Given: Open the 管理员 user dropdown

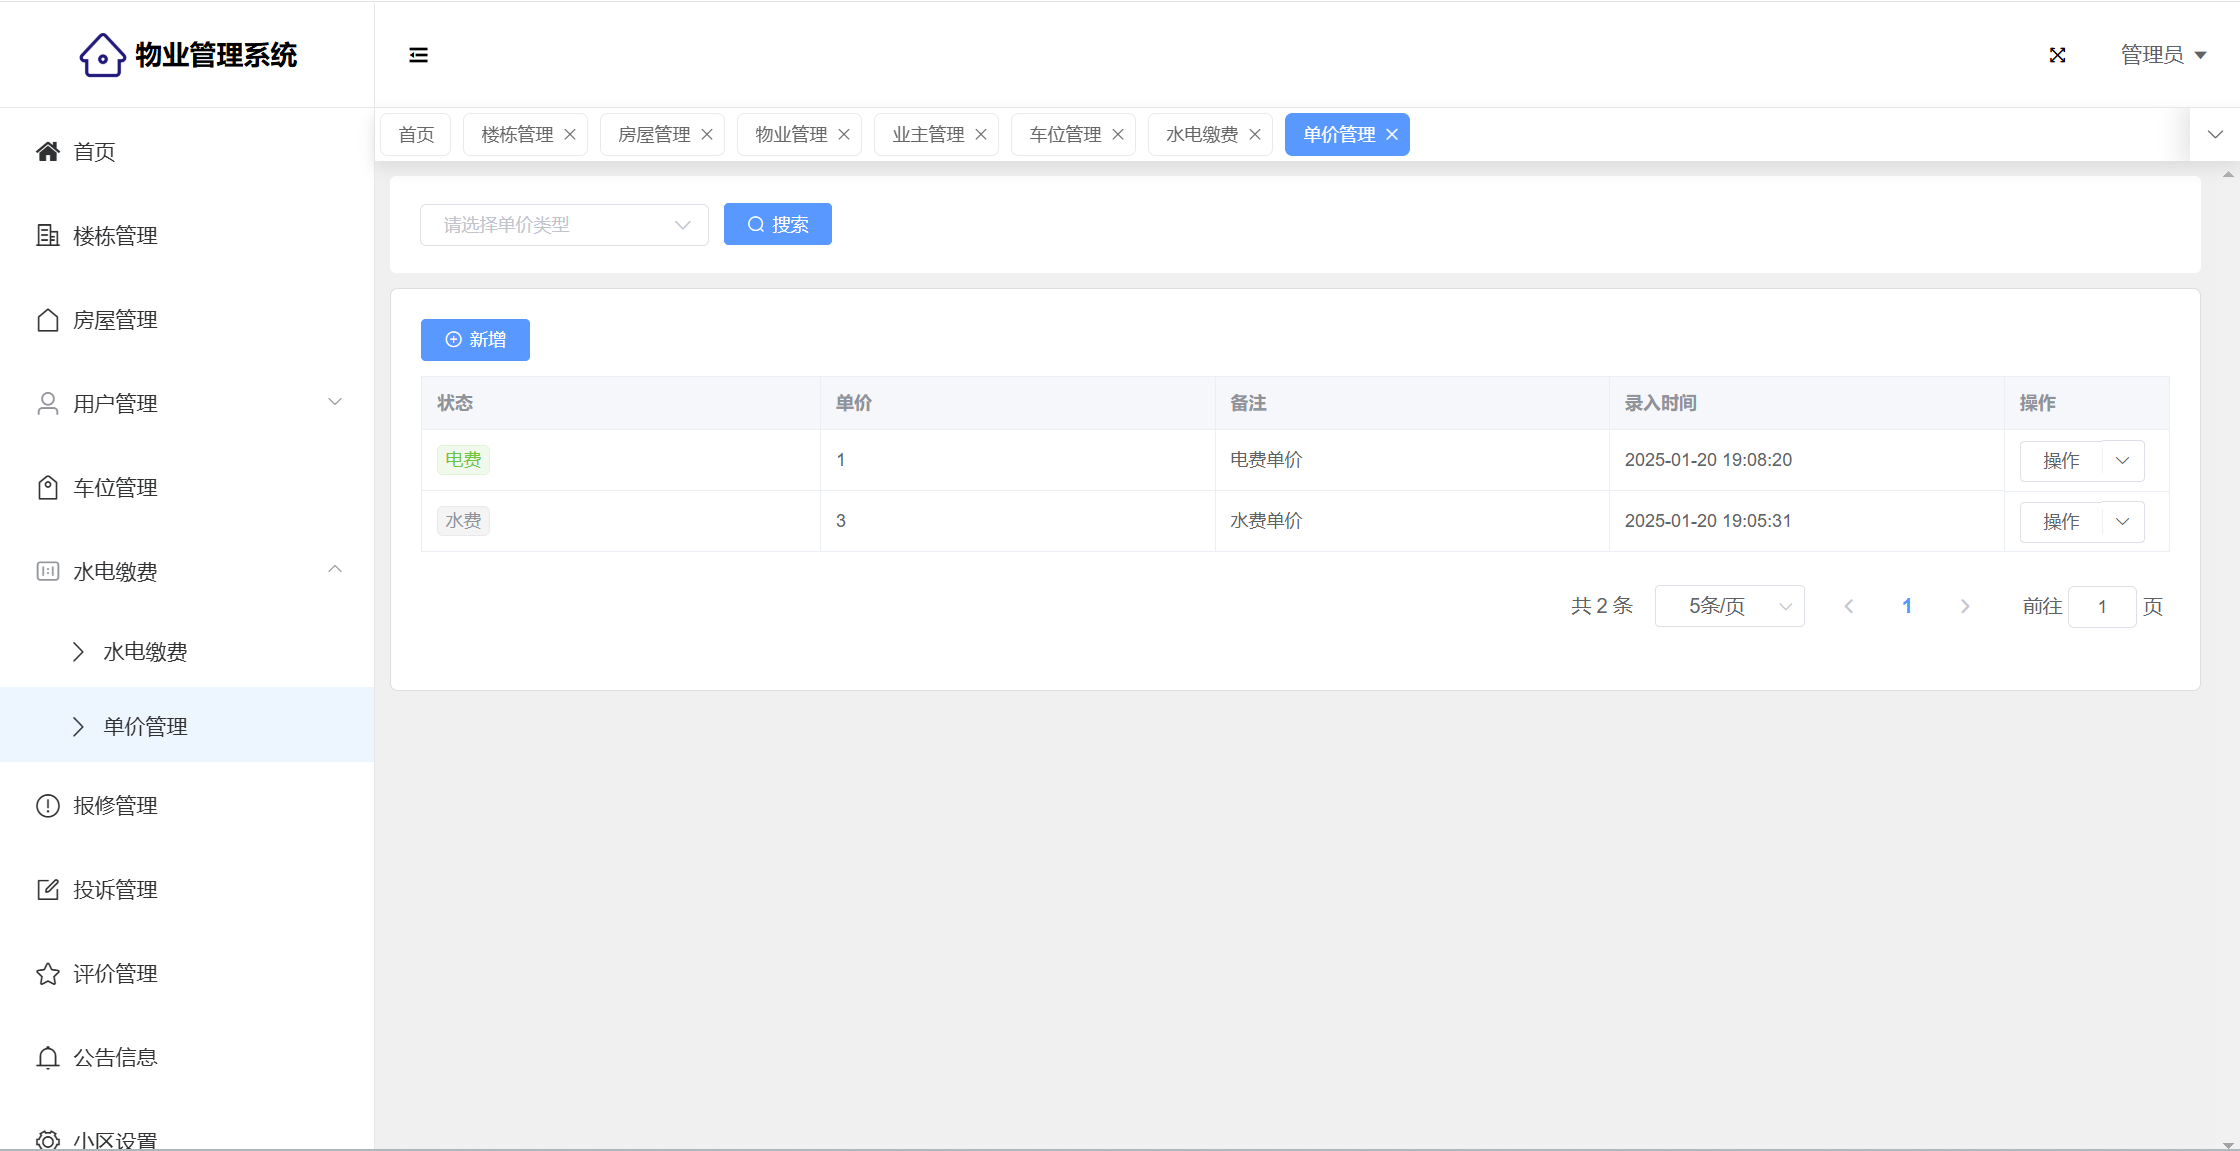Looking at the screenshot, I should tap(2163, 55).
